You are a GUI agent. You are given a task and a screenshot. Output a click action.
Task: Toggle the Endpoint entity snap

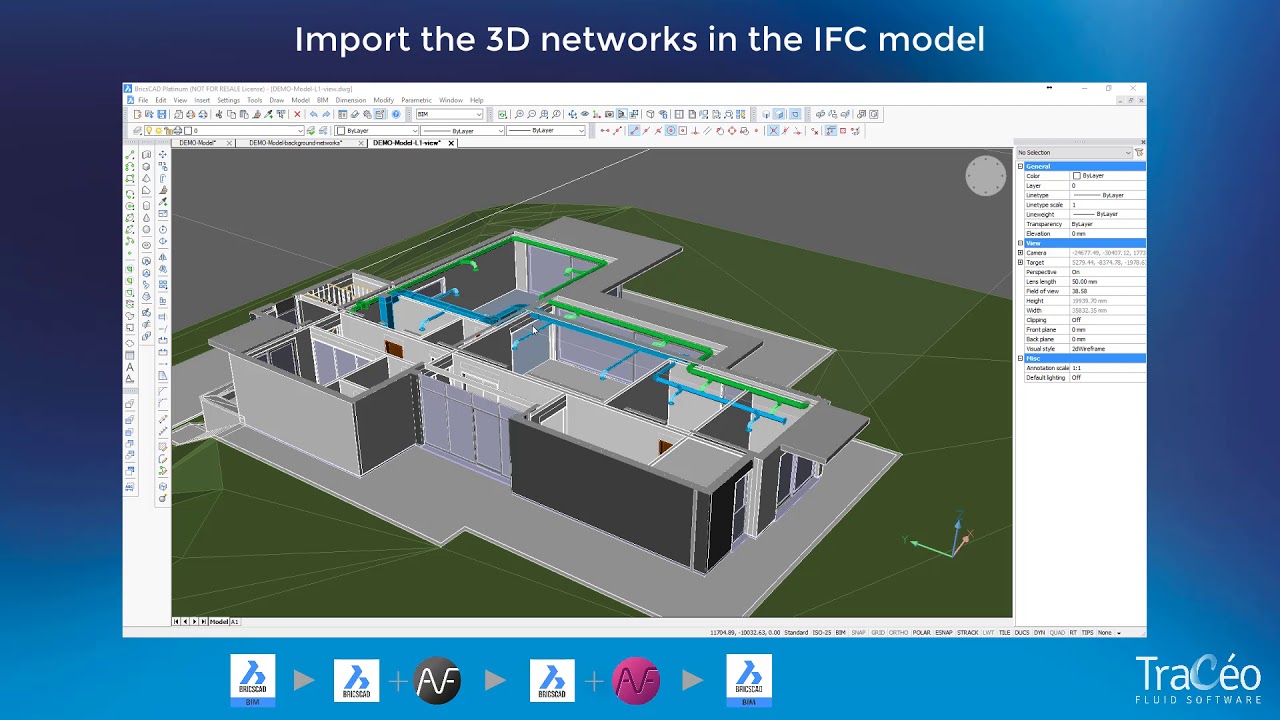click(x=634, y=130)
